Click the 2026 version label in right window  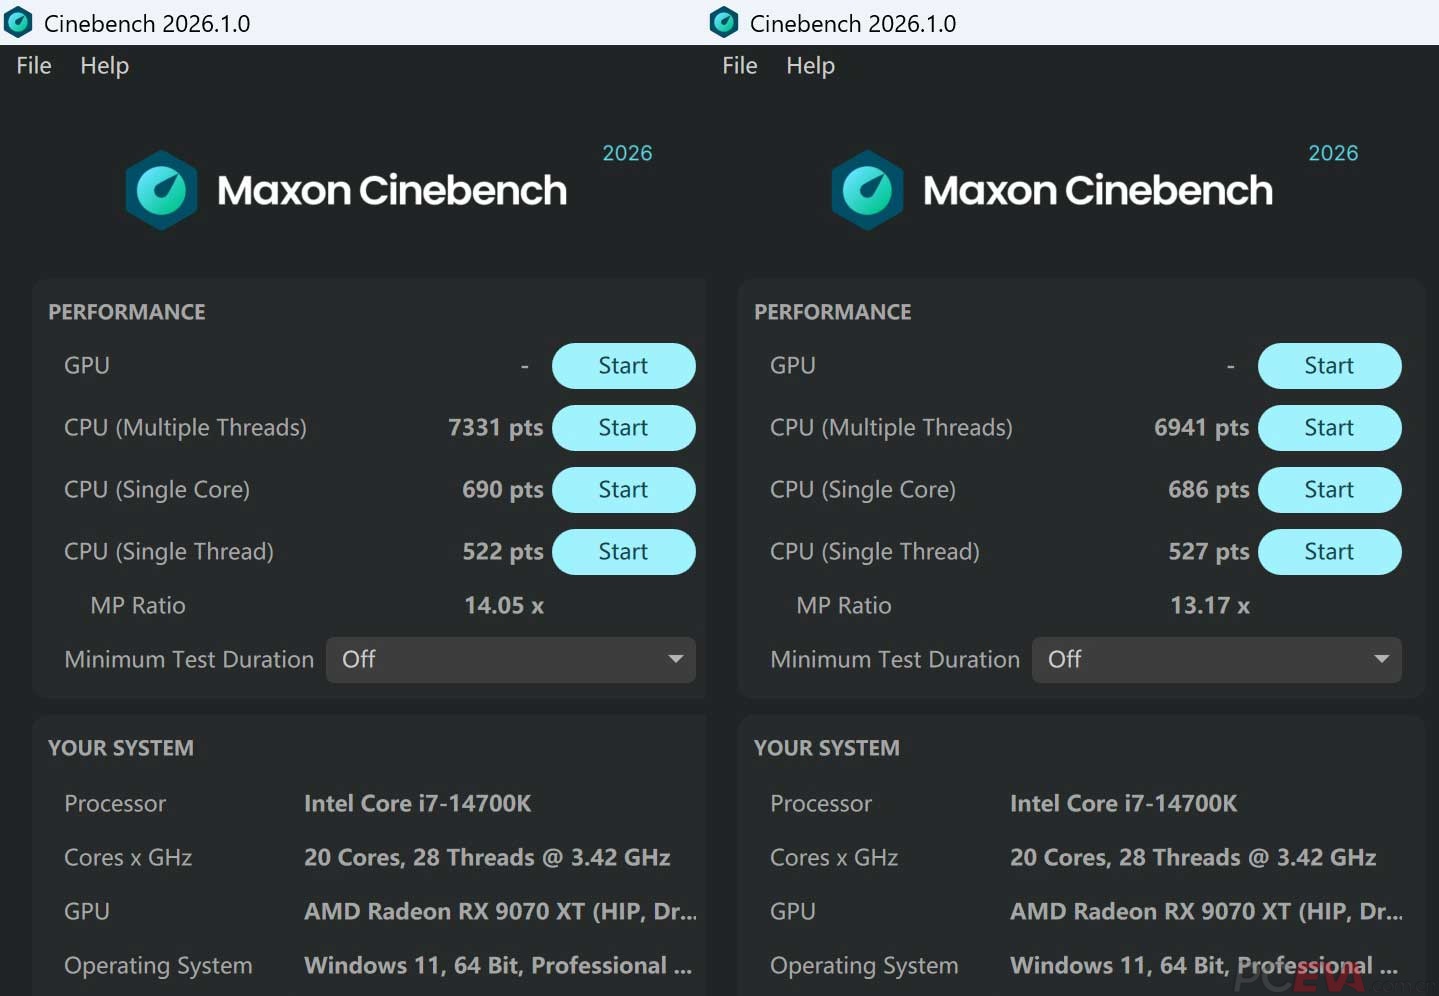[1333, 153]
